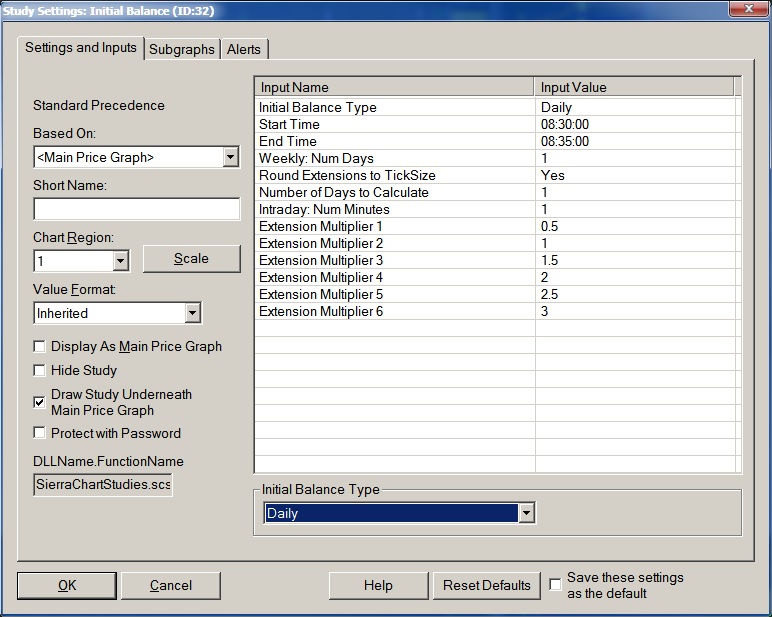Click the Input Name column header
The width and height of the screenshot is (772, 617).
[x=395, y=87]
